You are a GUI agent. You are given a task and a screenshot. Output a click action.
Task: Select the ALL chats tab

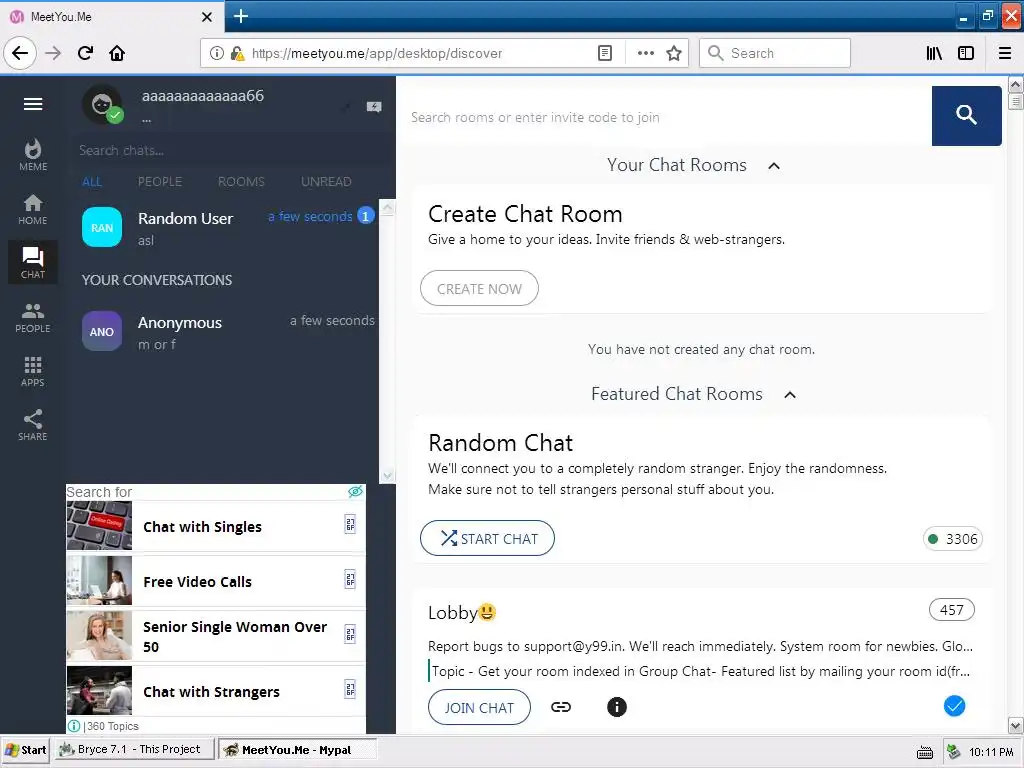pyautogui.click(x=92, y=182)
